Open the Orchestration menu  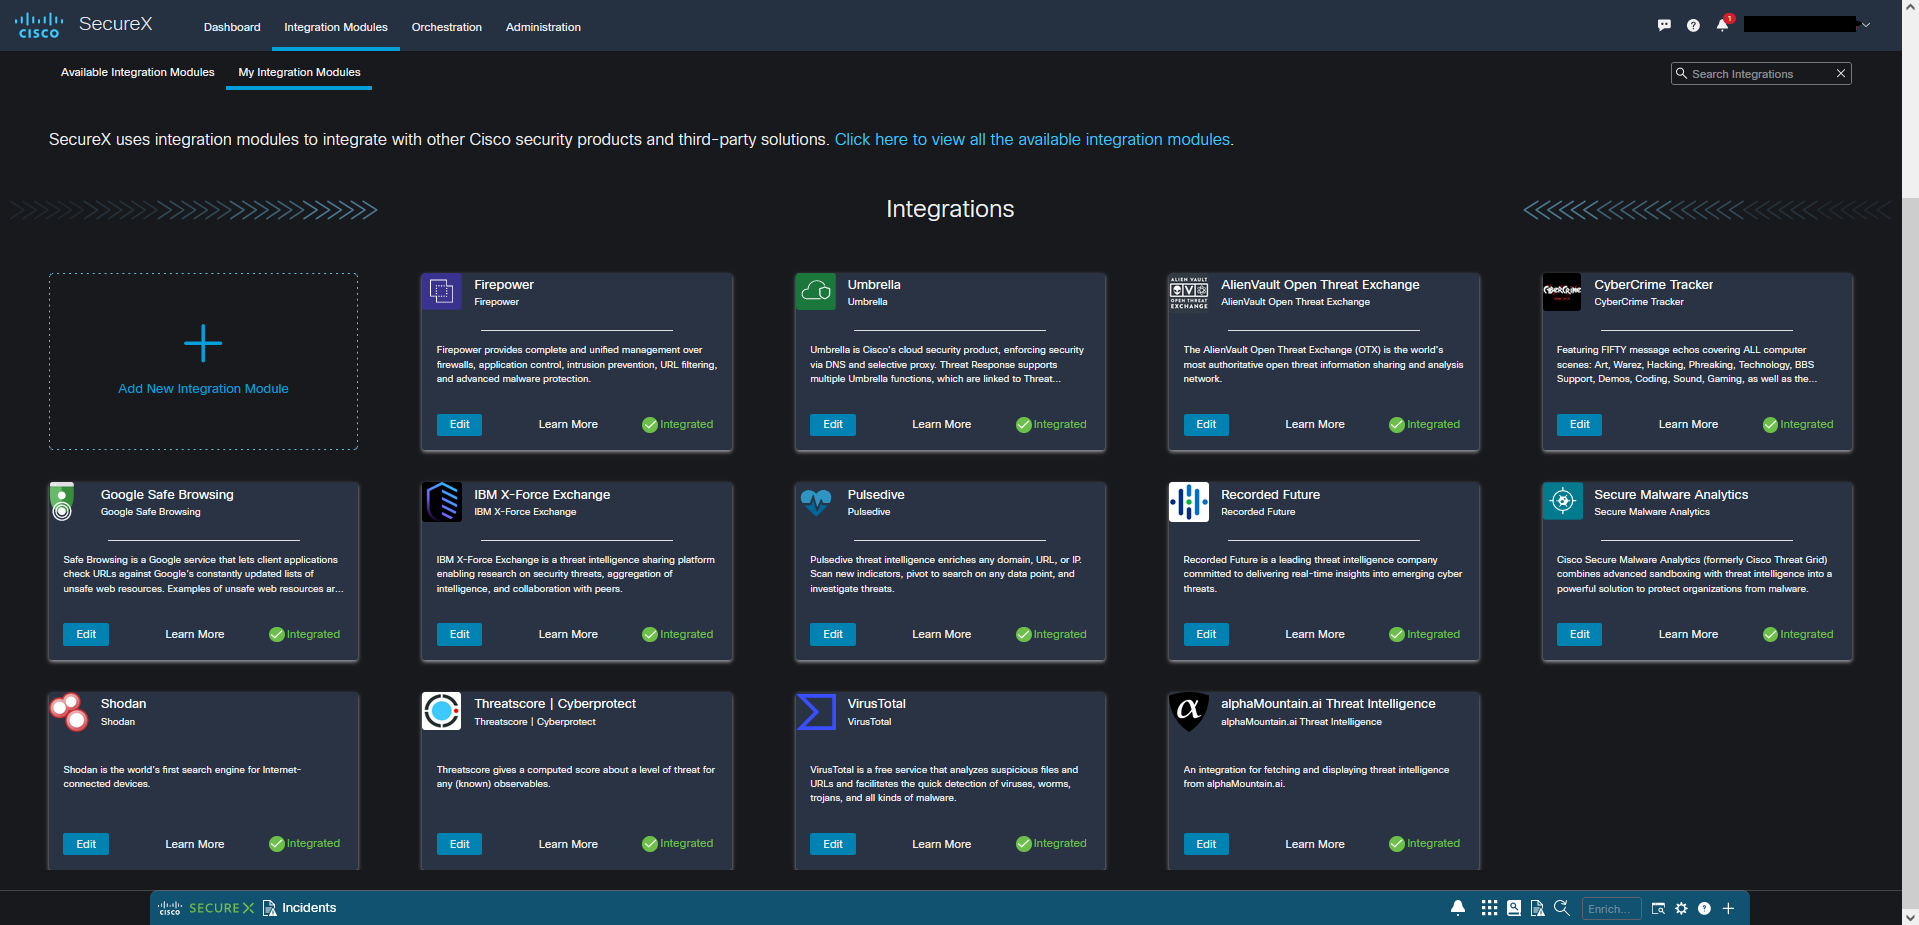pyautogui.click(x=446, y=27)
